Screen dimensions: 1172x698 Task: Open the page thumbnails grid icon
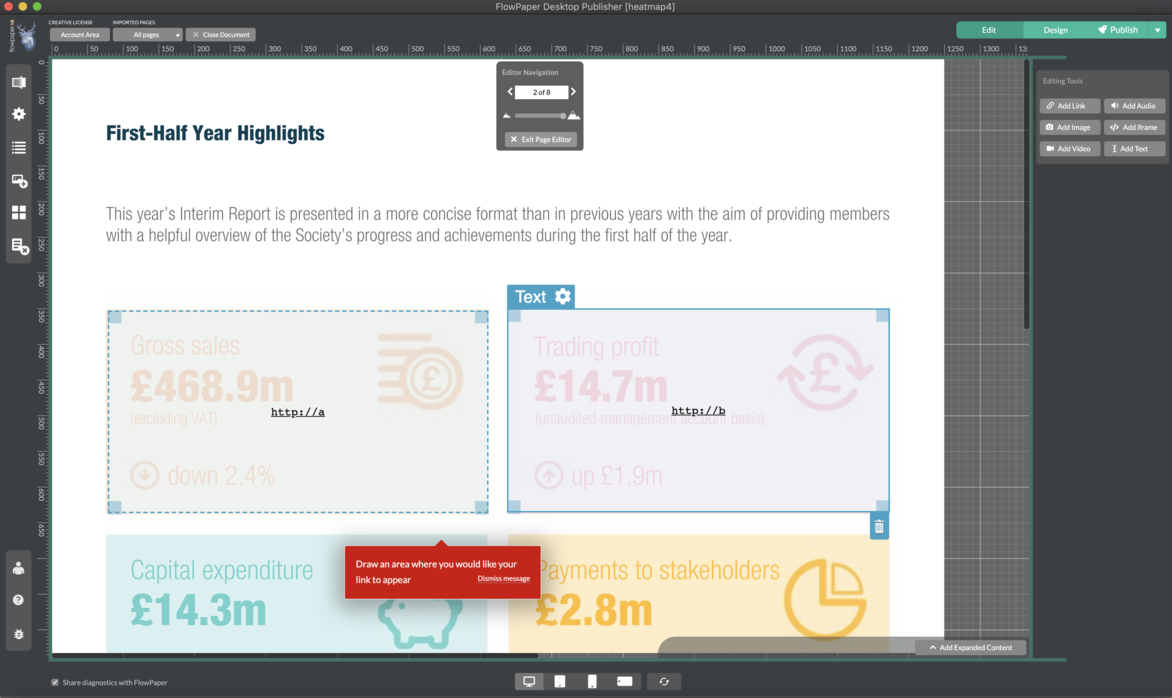tap(18, 213)
